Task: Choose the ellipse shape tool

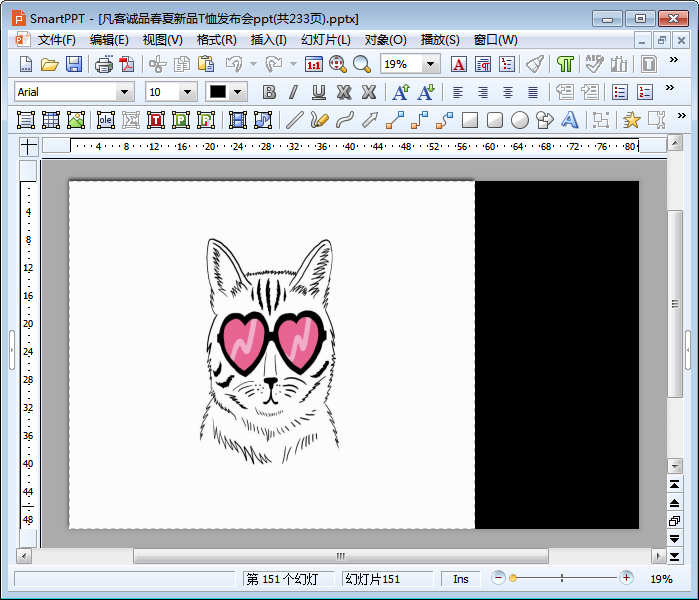Action: pyautogui.click(x=520, y=120)
